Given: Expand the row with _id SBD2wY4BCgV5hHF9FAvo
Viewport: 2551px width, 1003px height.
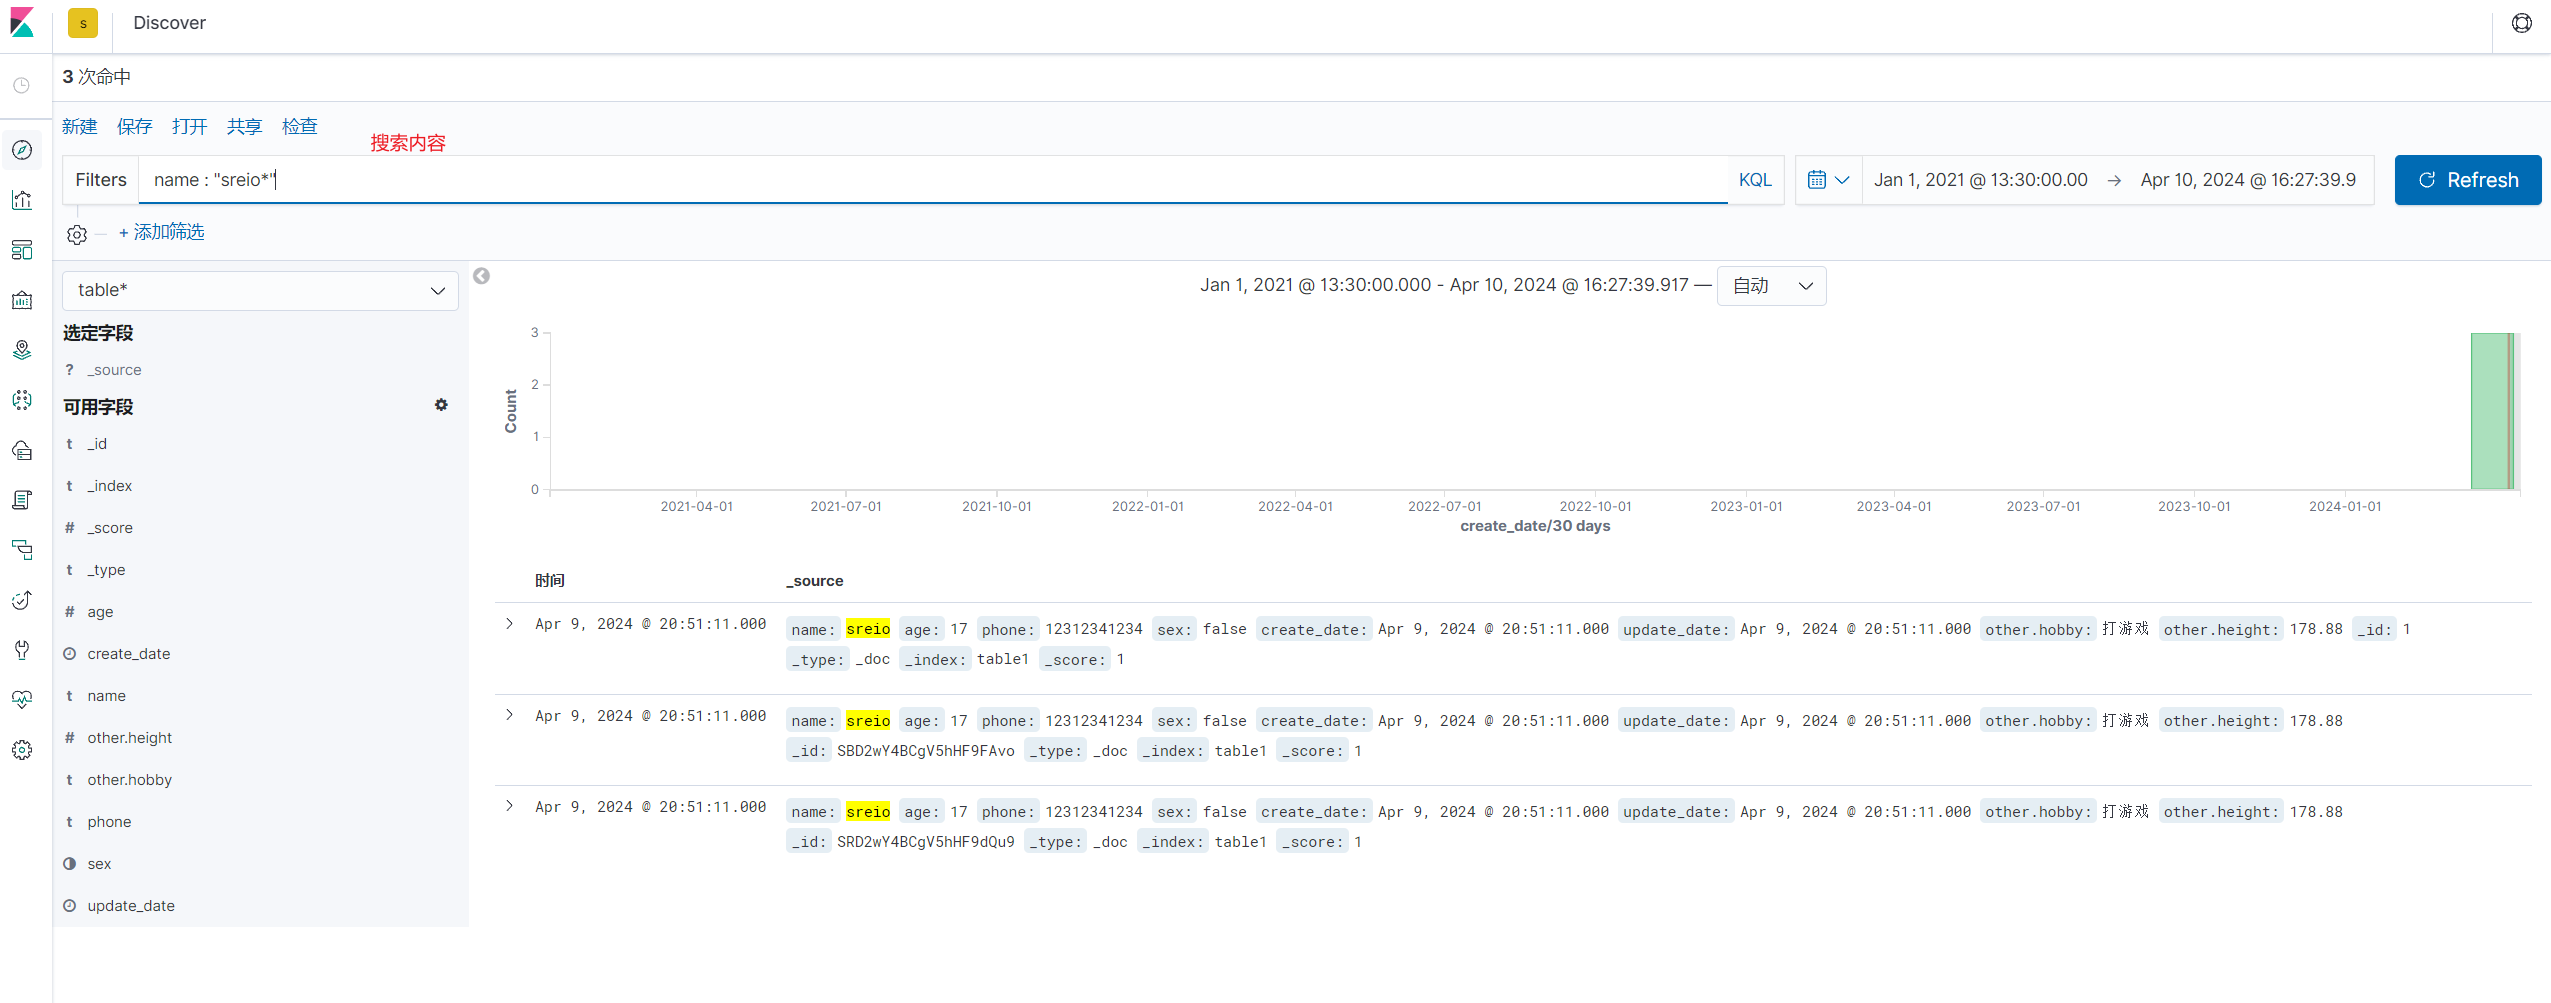Looking at the screenshot, I should click(x=509, y=715).
